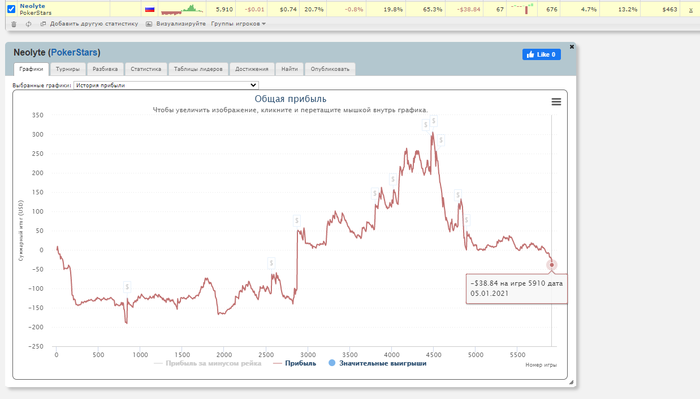Open the PokerStars link in panel title
This screenshot has height=399, width=700.
[x=74, y=53]
